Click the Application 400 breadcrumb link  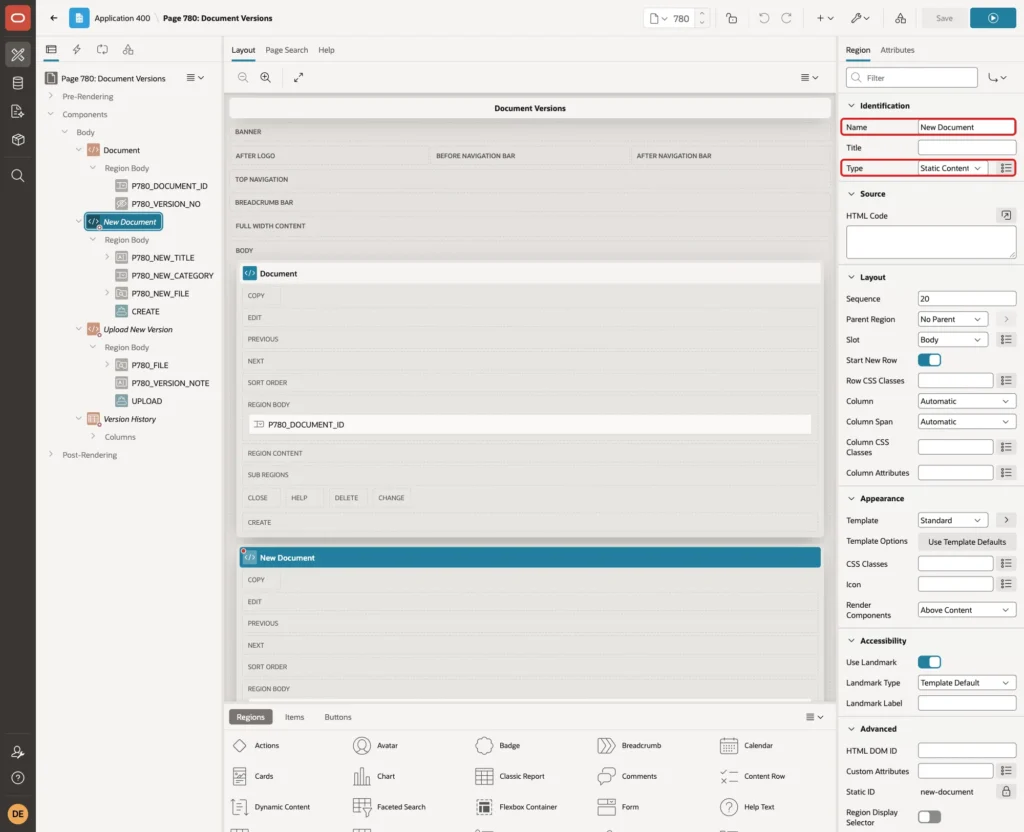click(x=122, y=18)
